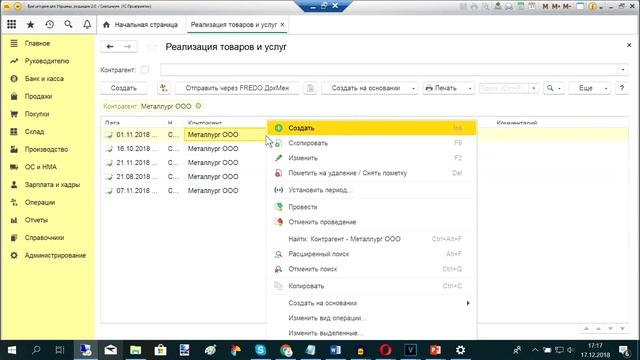Open Skype from taskbar
640x360 pixels.
pos(260,350)
